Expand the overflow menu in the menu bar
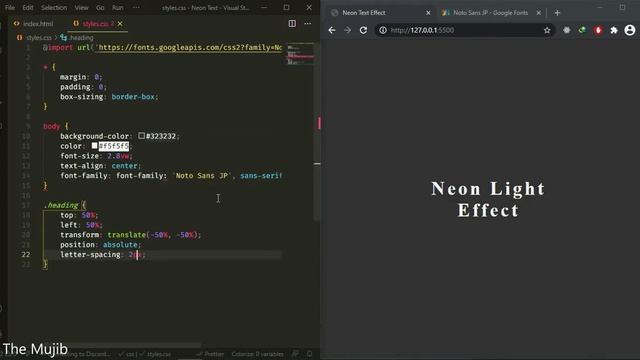The image size is (640, 360). click(x=136, y=7)
